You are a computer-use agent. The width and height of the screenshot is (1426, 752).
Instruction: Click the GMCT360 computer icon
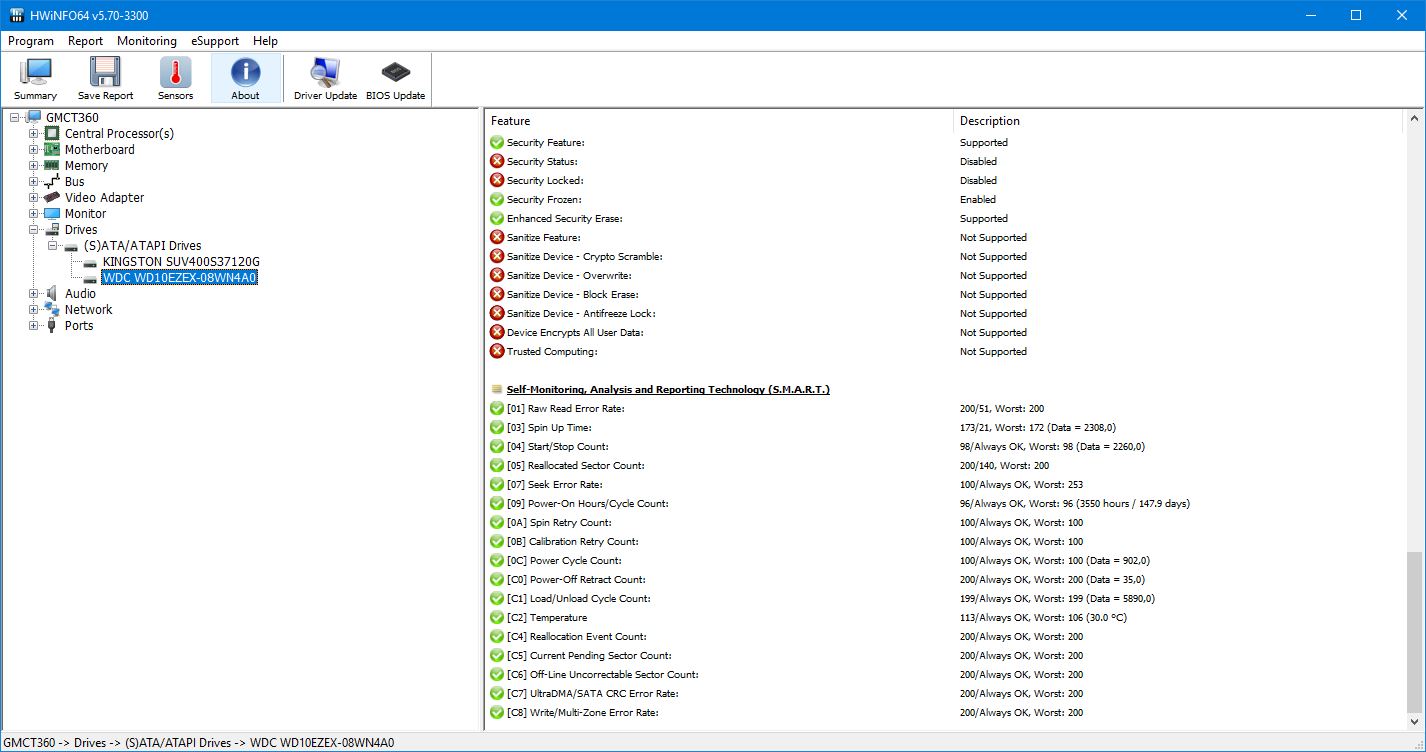pos(34,118)
